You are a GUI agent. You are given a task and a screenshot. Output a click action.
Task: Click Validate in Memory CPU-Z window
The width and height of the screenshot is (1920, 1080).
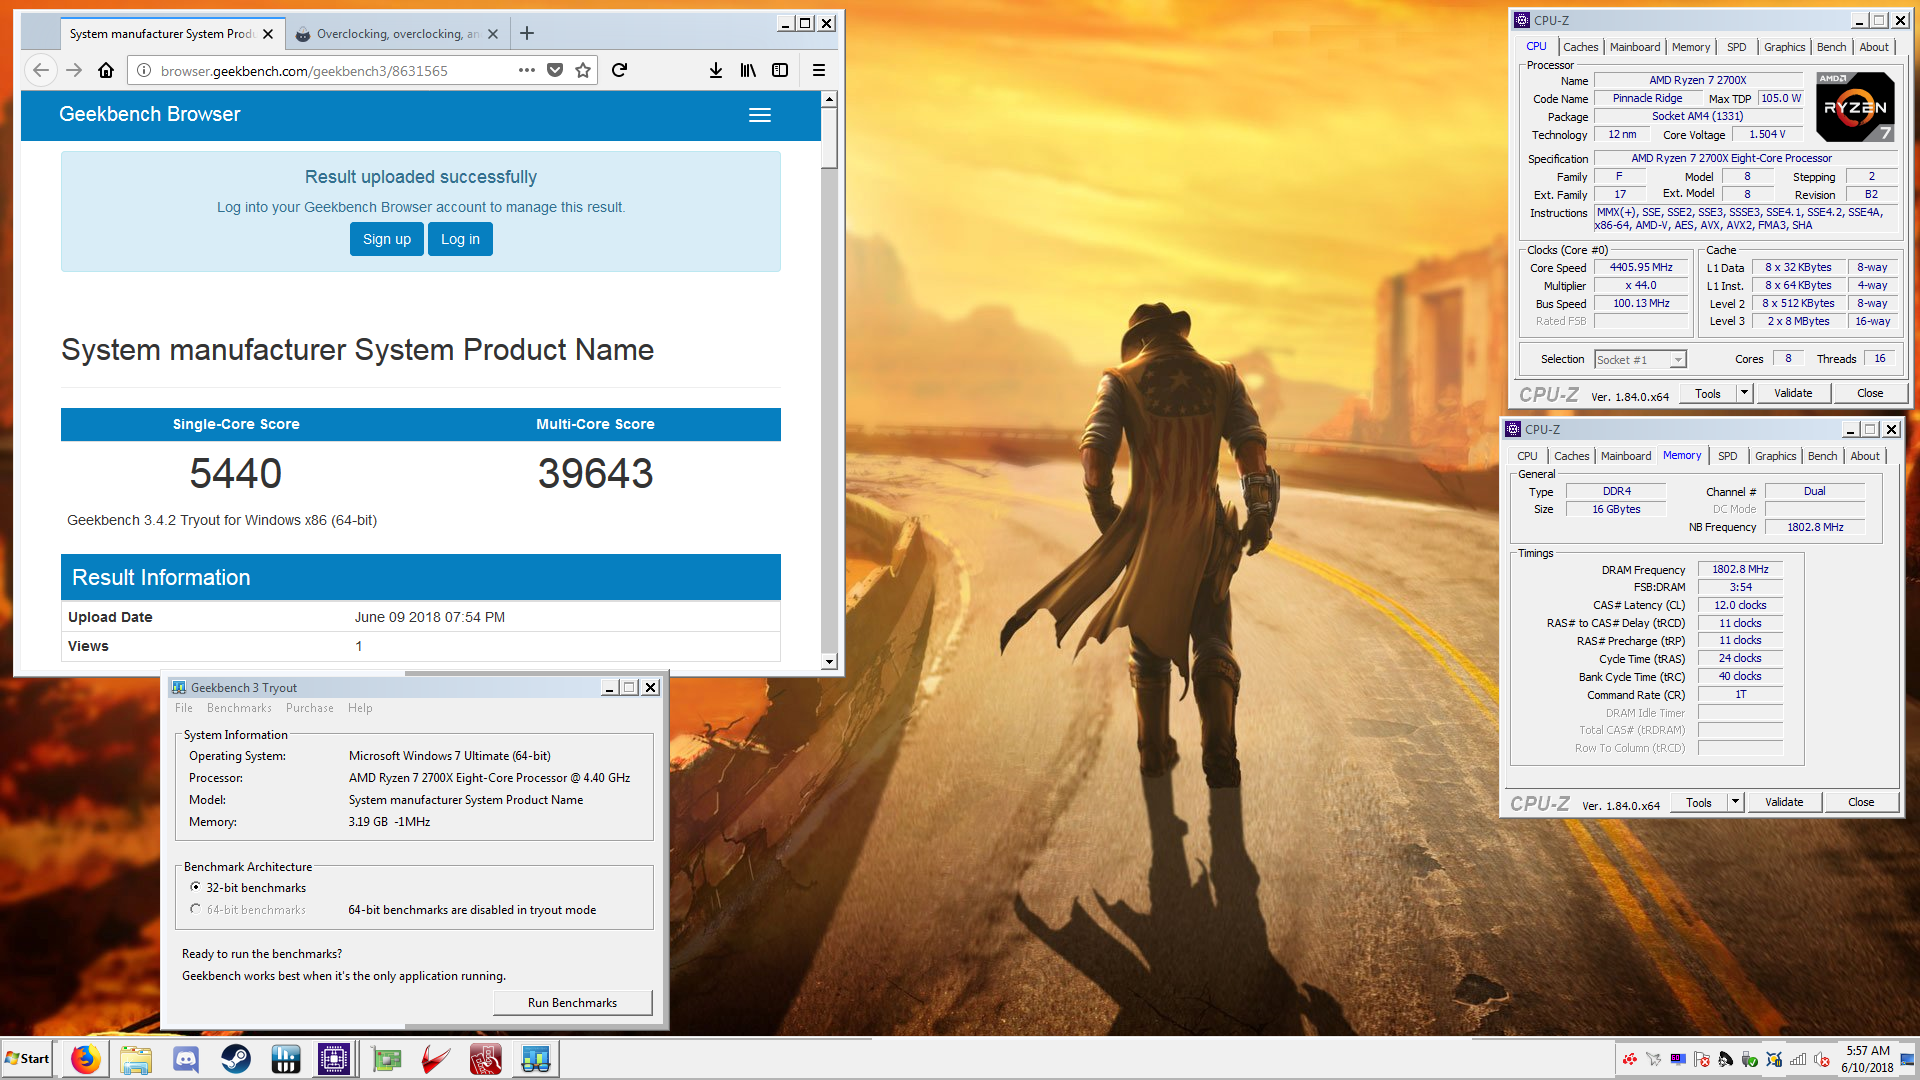click(x=1784, y=802)
